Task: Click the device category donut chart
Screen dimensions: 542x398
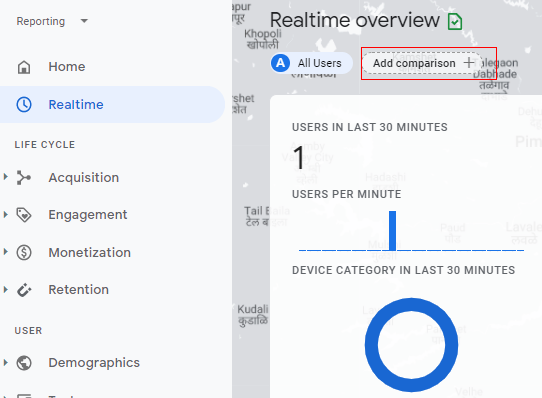Action: tap(411, 345)
